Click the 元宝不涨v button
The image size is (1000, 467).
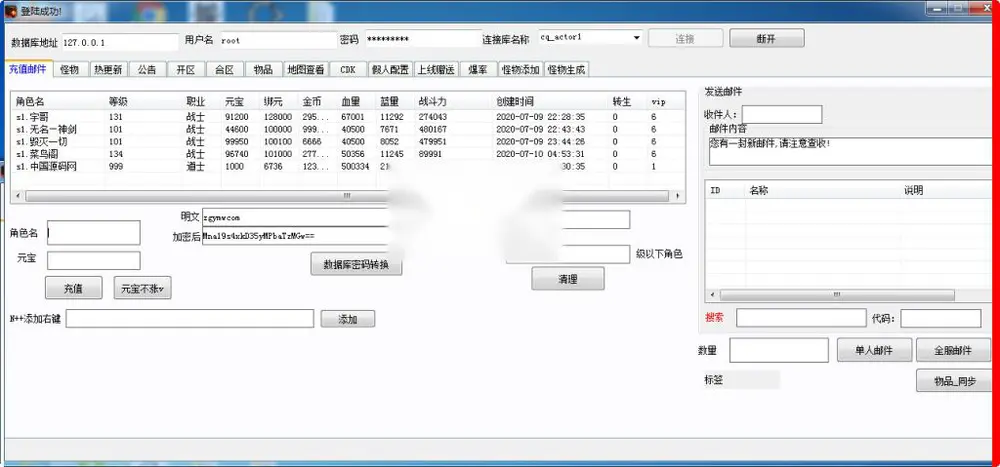coord(142,288)
